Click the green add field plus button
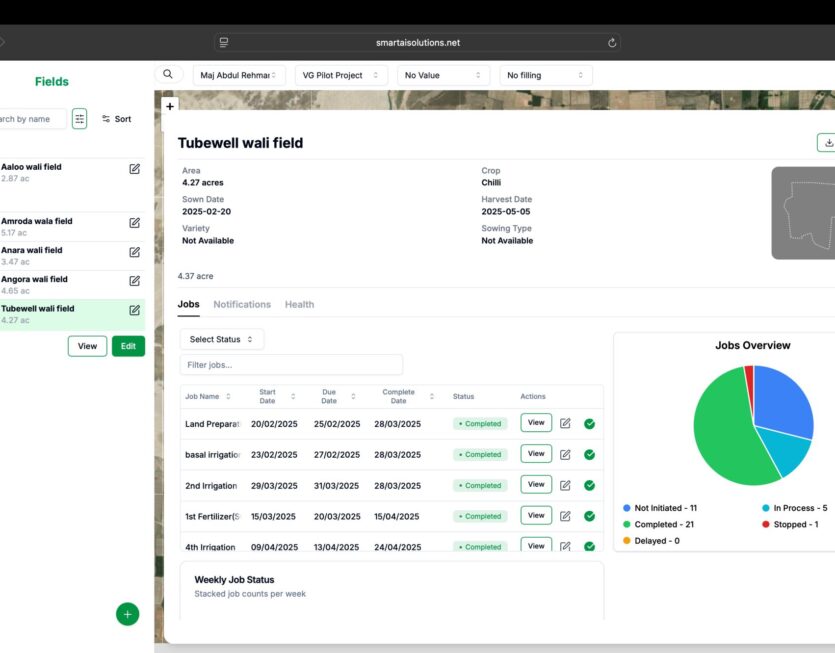Screen dimensions: 835x653 [x=127, y=614]
